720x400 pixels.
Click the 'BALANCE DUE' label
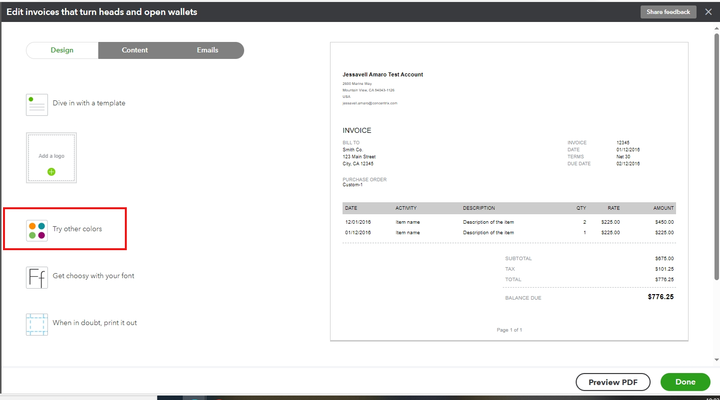pyautogui.click(x=523, y=298)
